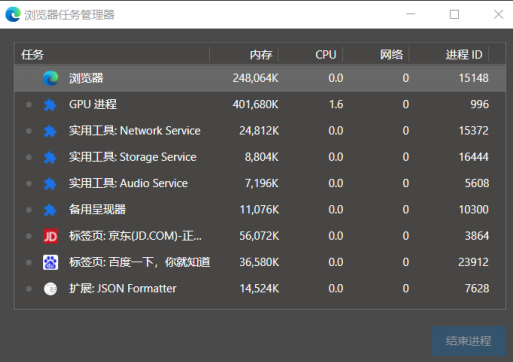This screenshot has height=362, width=513.
Task: Click process ID 5608
Action: pyautogui.click(x=477, y=184)
